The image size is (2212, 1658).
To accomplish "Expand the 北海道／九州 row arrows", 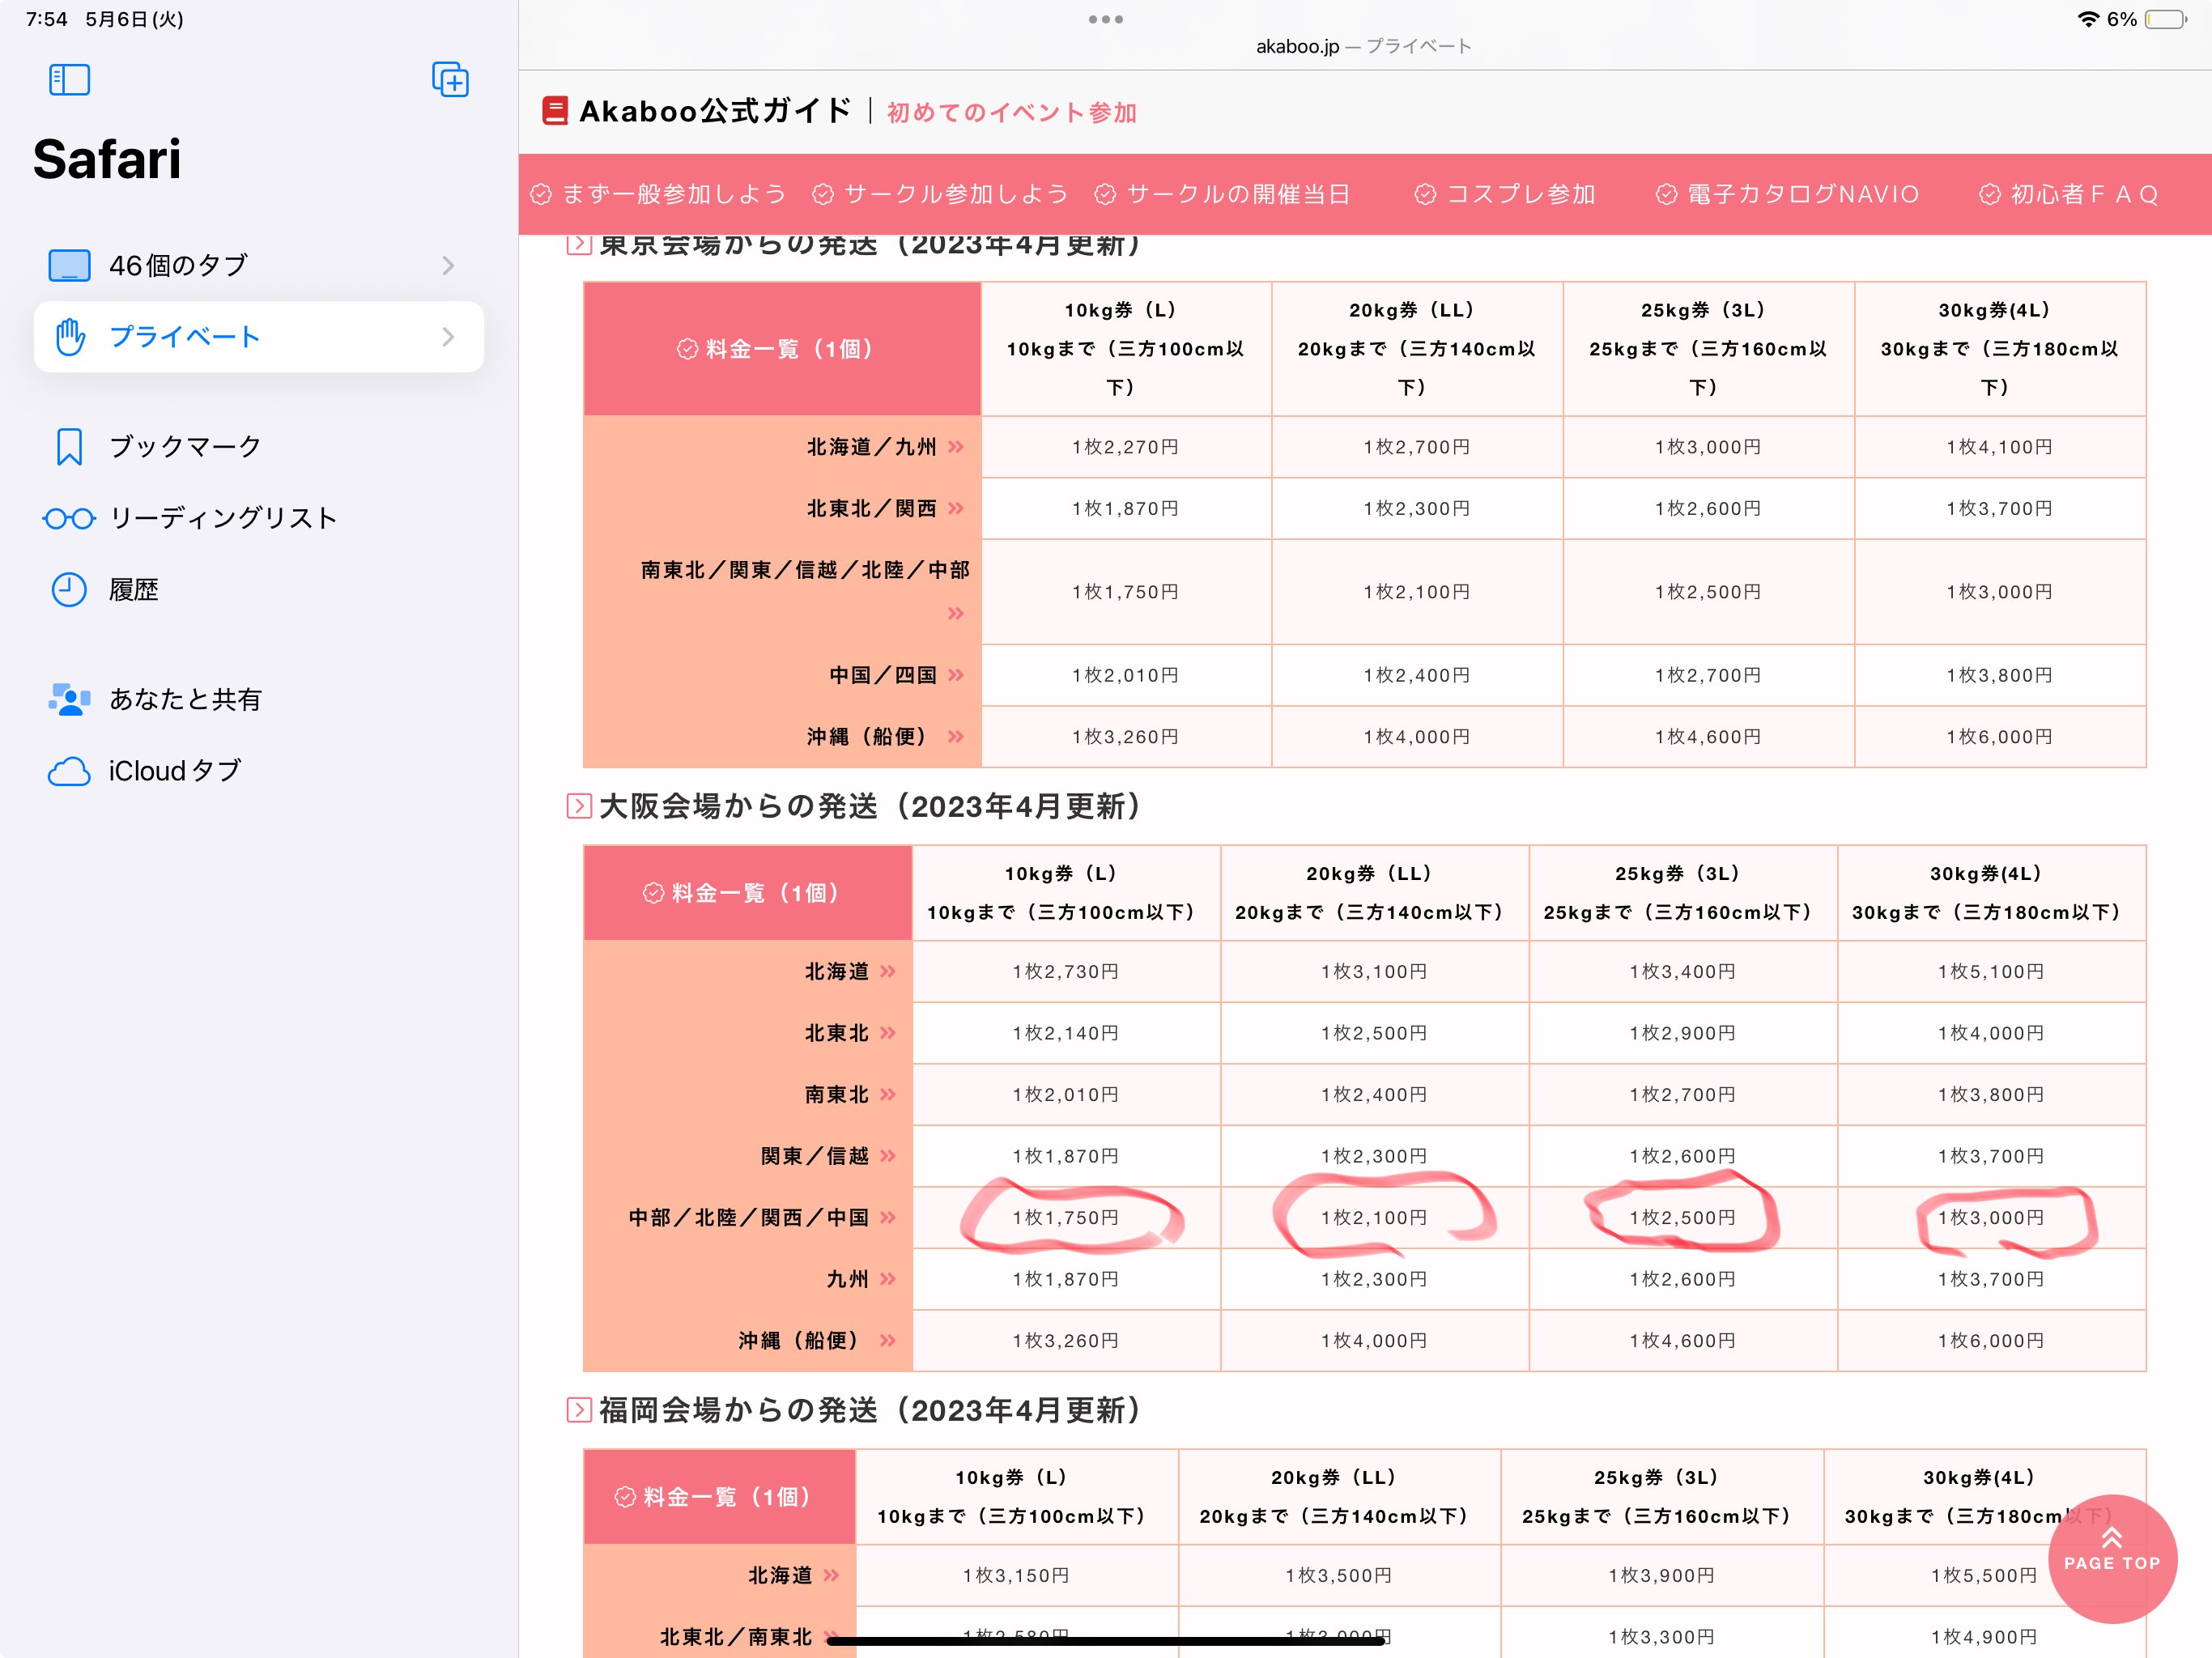I will pyautogui.click(x=956, y=447).
